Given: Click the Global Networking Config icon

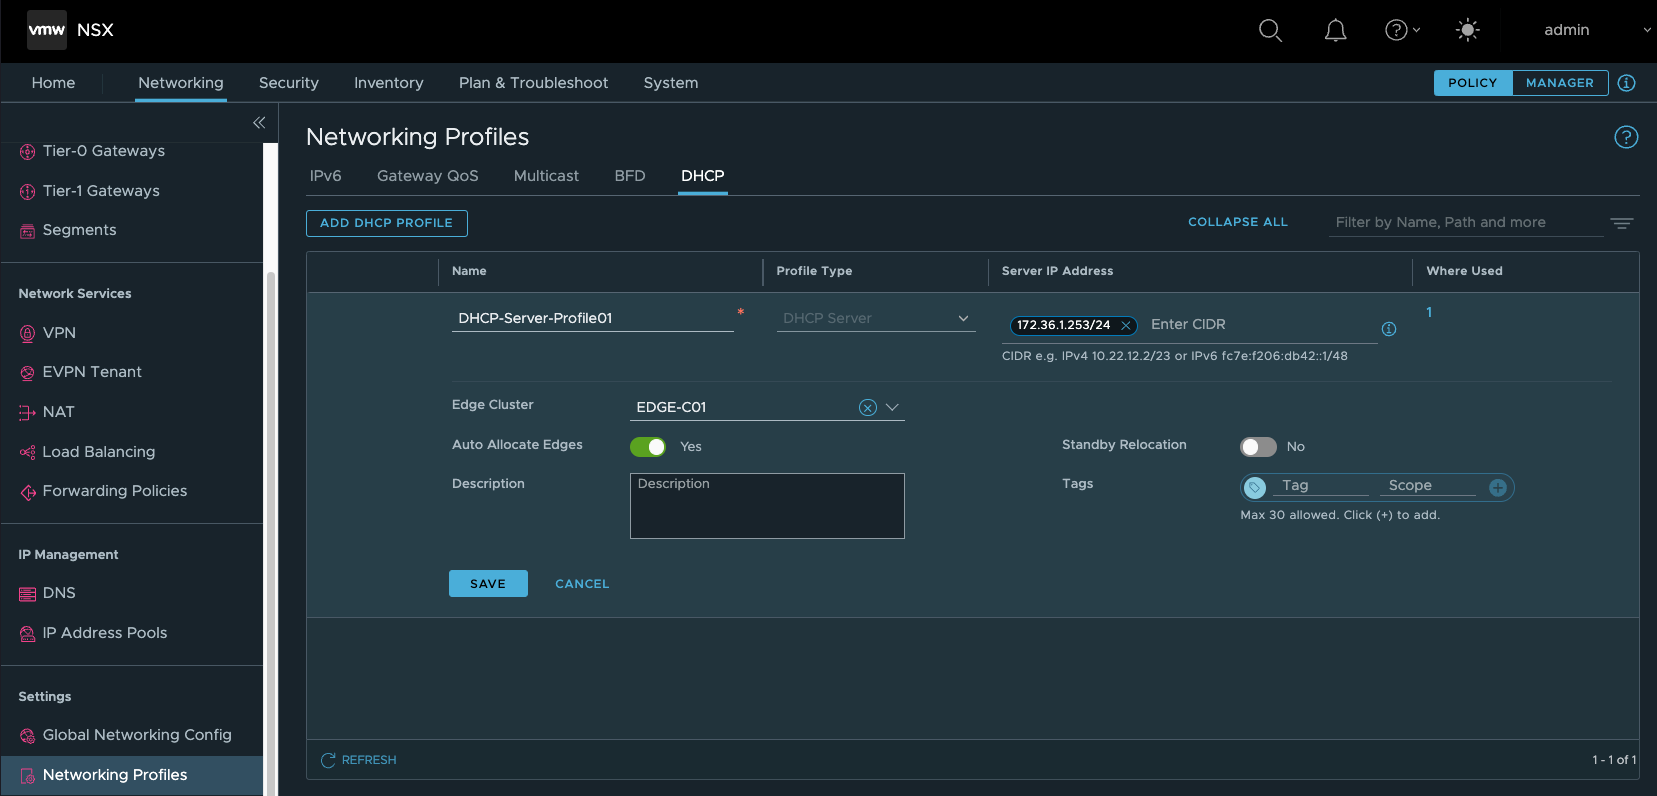Looking at the screenshot, I should pyautogui.click(x=27, y=736).
